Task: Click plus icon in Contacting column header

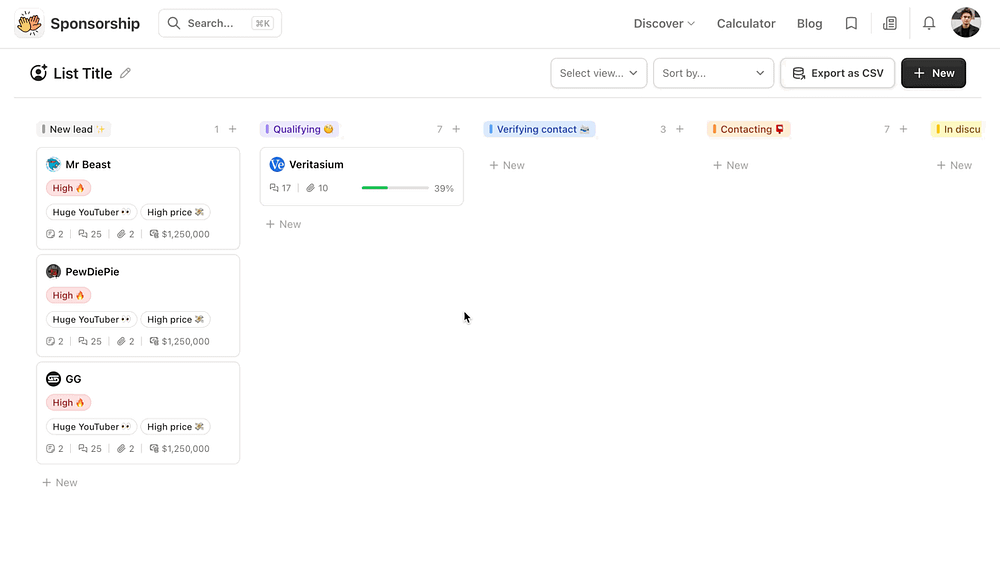Action: point(903,129)
